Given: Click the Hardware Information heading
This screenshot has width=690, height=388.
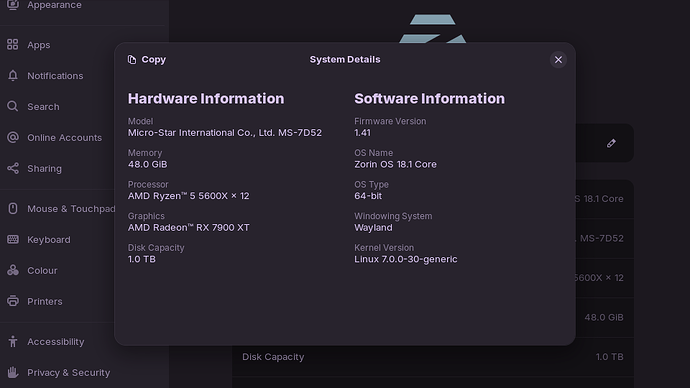Looking at the screenshot, I should click(206, 99).
